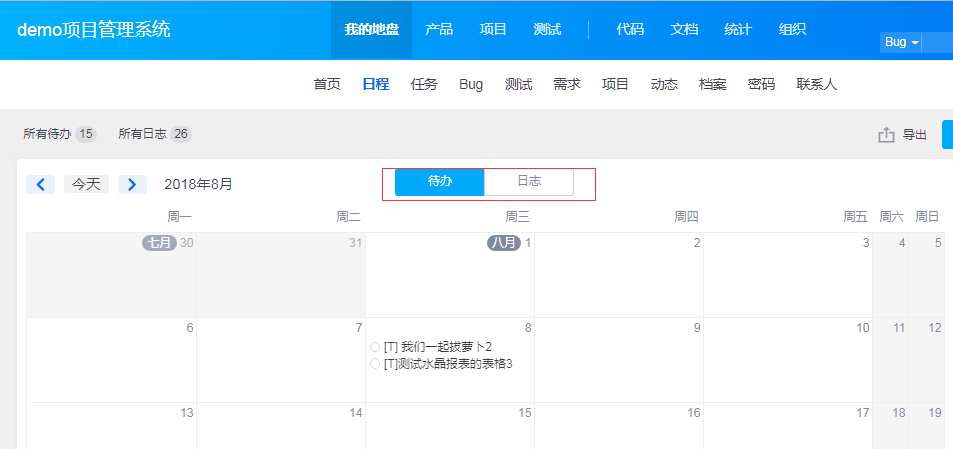Click the export icon beside 导出
Image resolution: width=953 pixels, height=449 pixels.
tap(886, 135)
